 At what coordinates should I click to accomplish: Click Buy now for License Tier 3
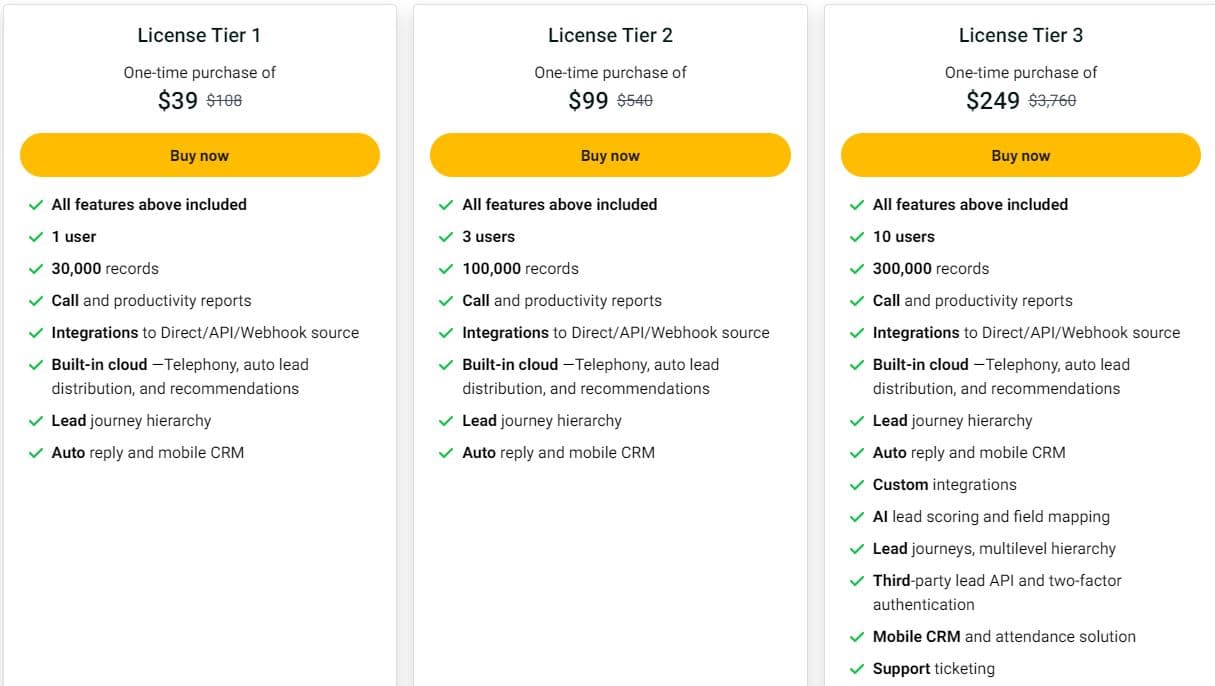(x=1020, y=155)
